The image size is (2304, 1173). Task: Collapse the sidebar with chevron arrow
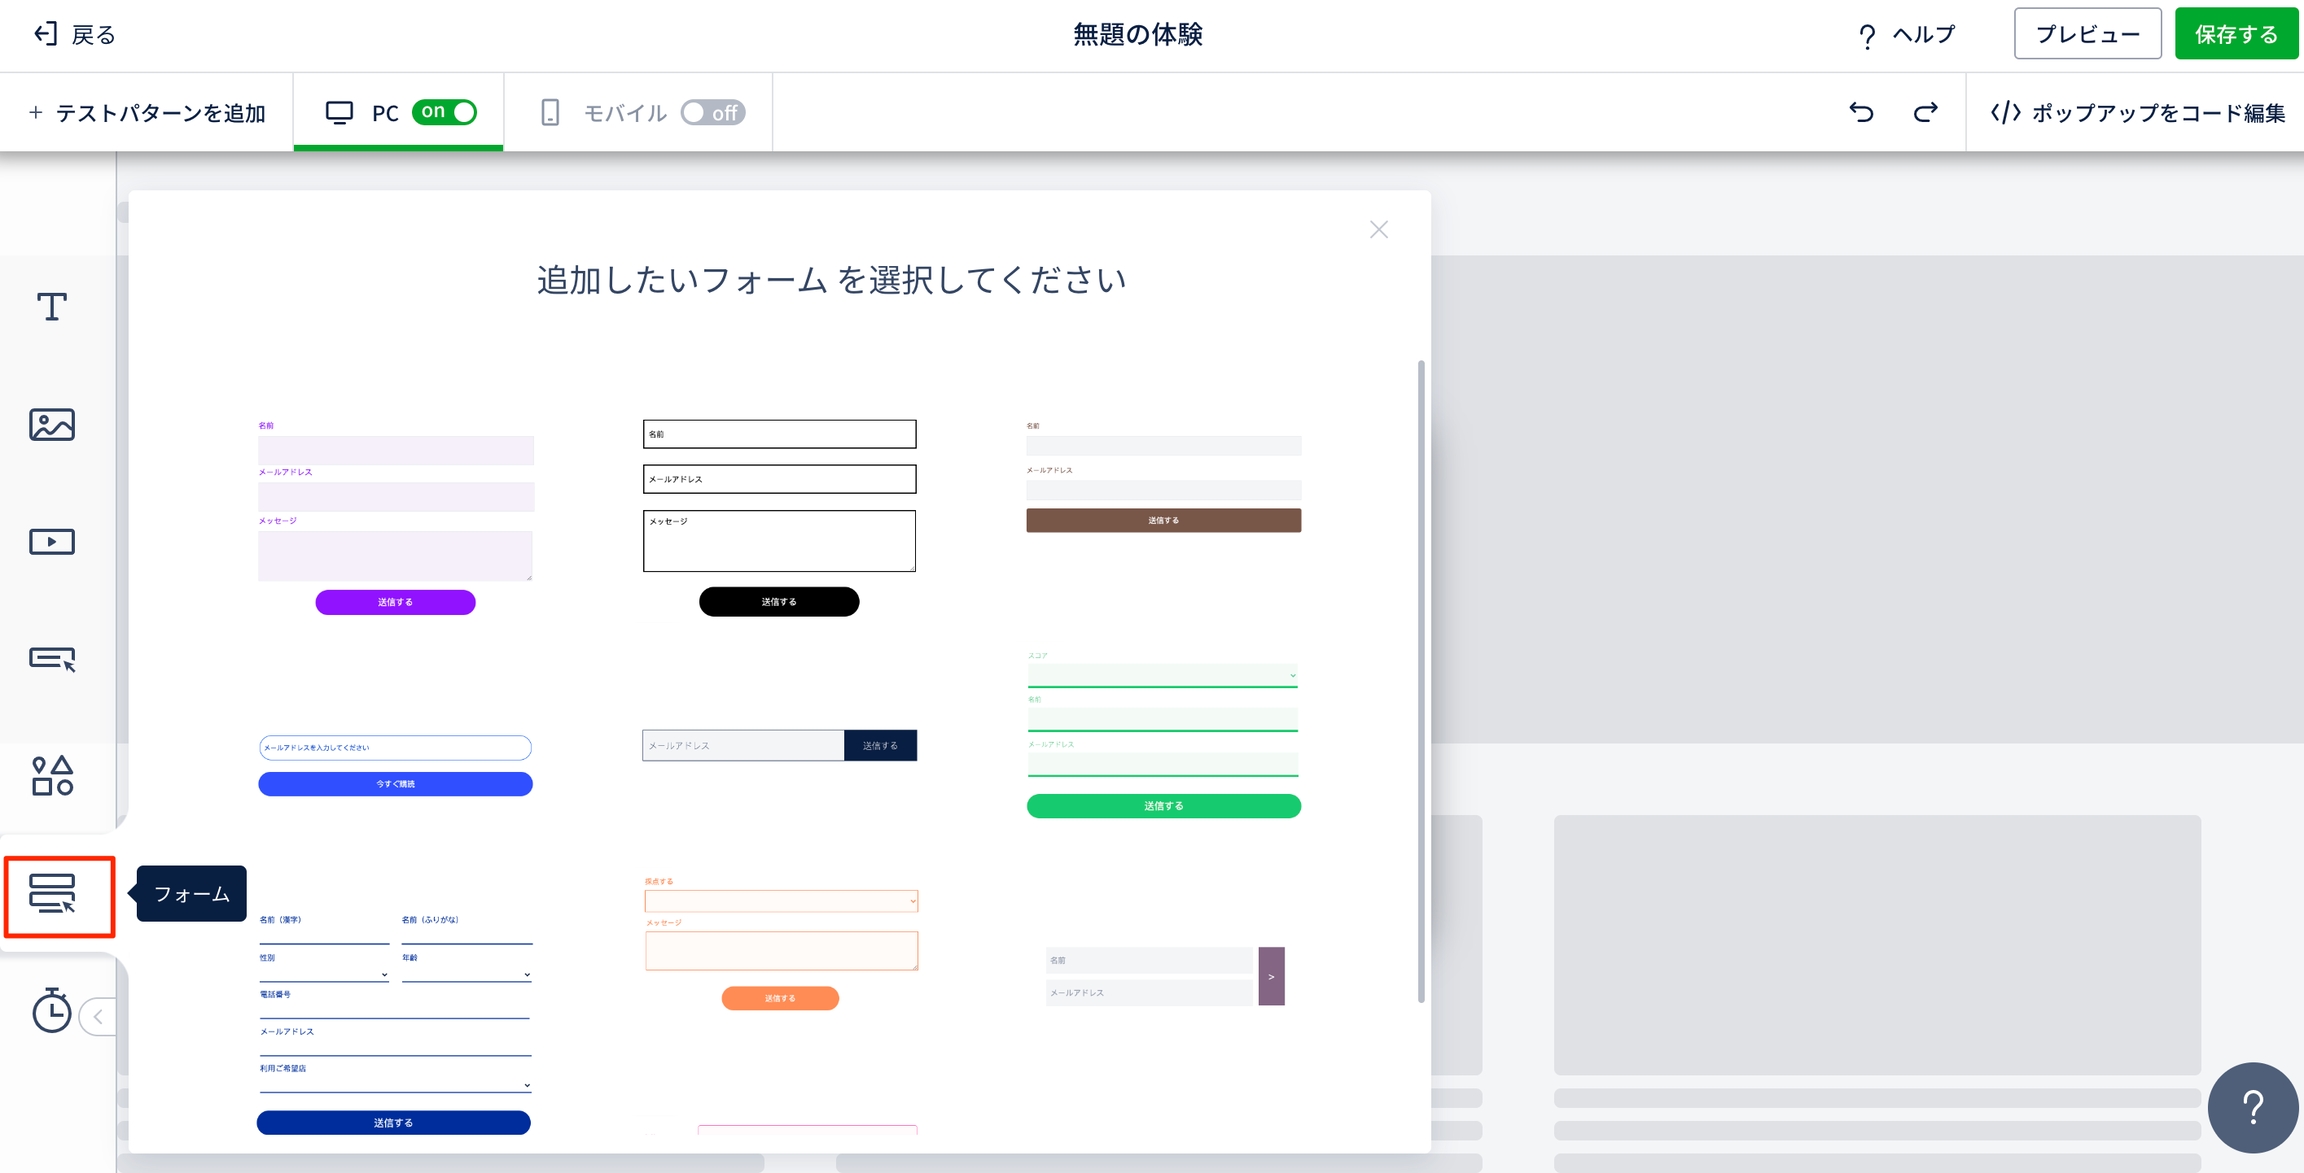pos(98,1017)
